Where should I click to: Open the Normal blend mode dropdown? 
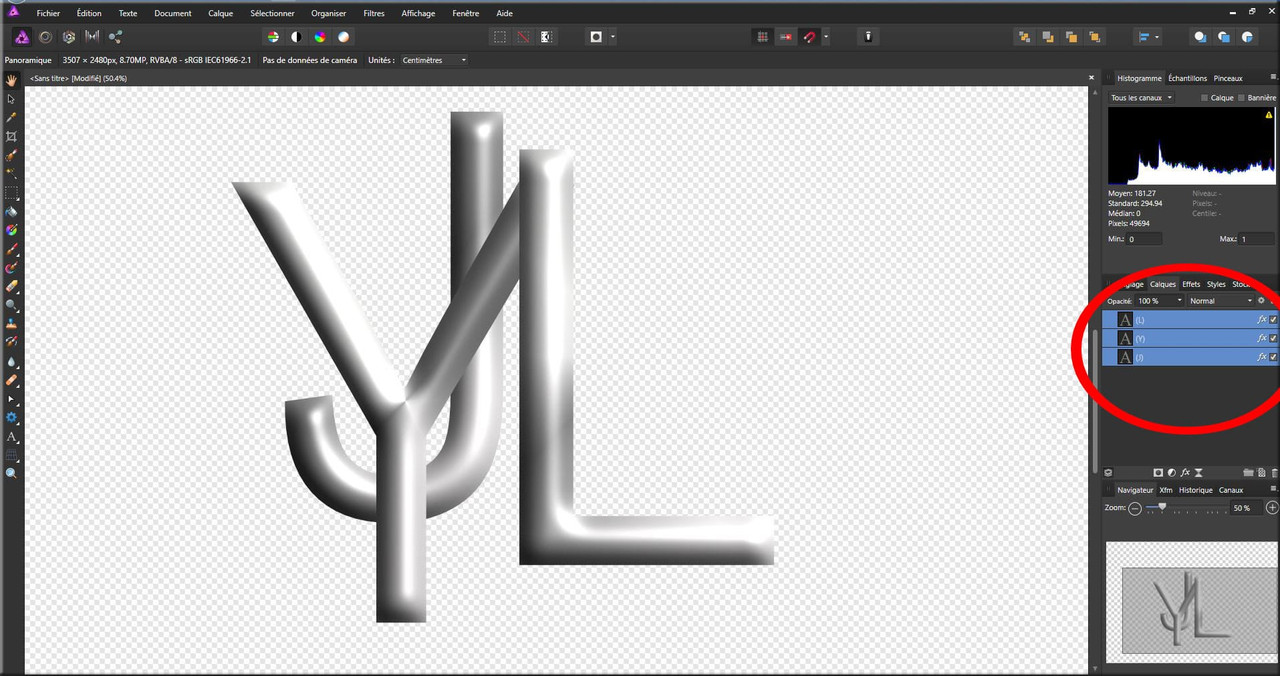tap(1221, 300)
